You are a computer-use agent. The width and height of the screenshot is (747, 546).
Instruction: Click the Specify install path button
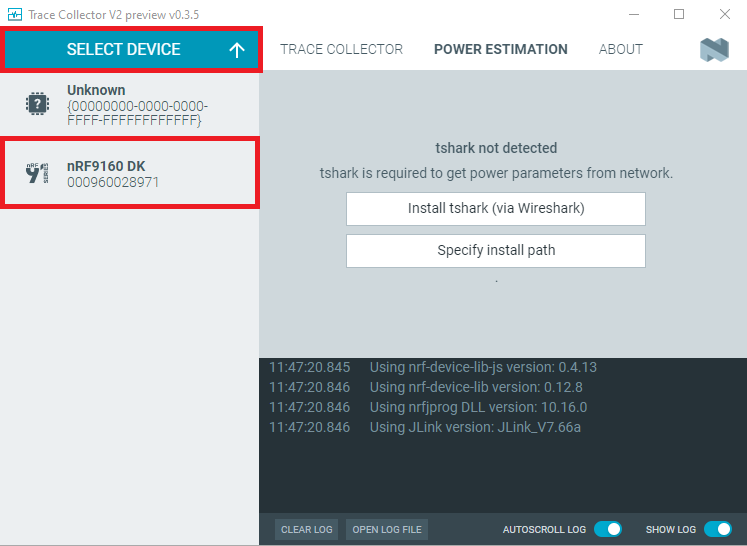495,250
